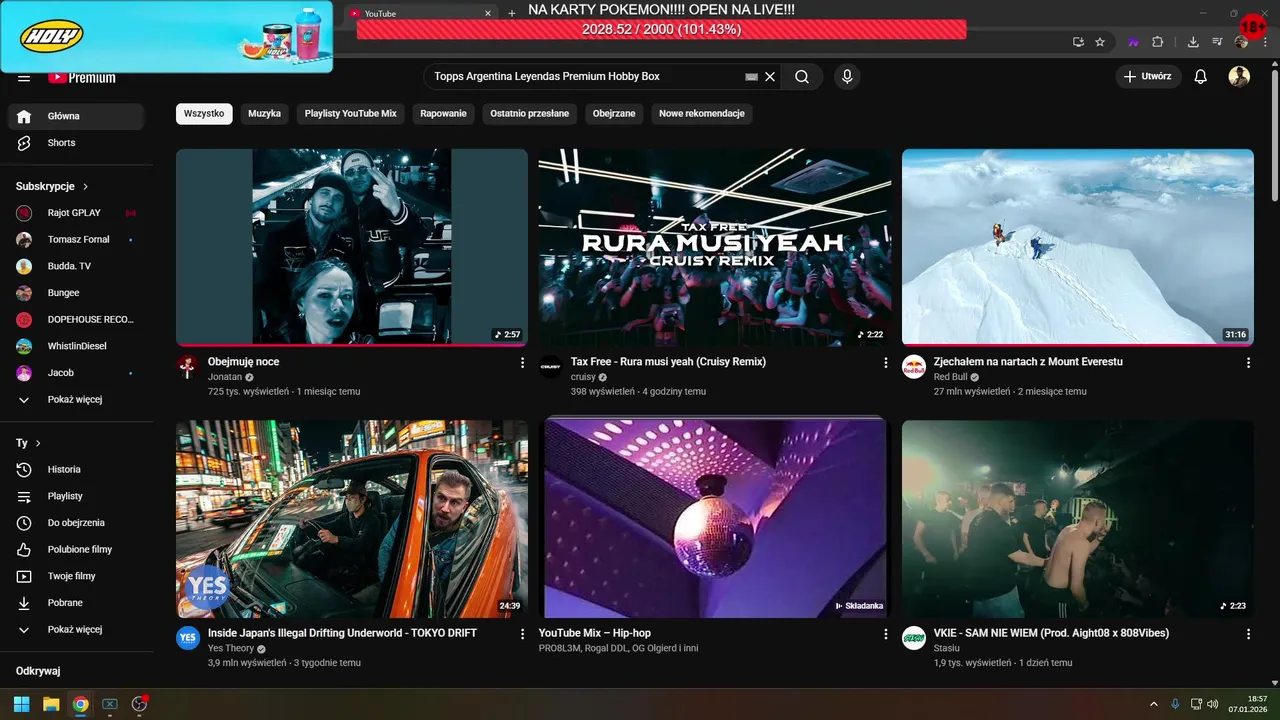Image resolution: width=1280 pixels, height=720 pixels.
Task: Open the Yes Theory channel avatar
Action: [188, 638]
